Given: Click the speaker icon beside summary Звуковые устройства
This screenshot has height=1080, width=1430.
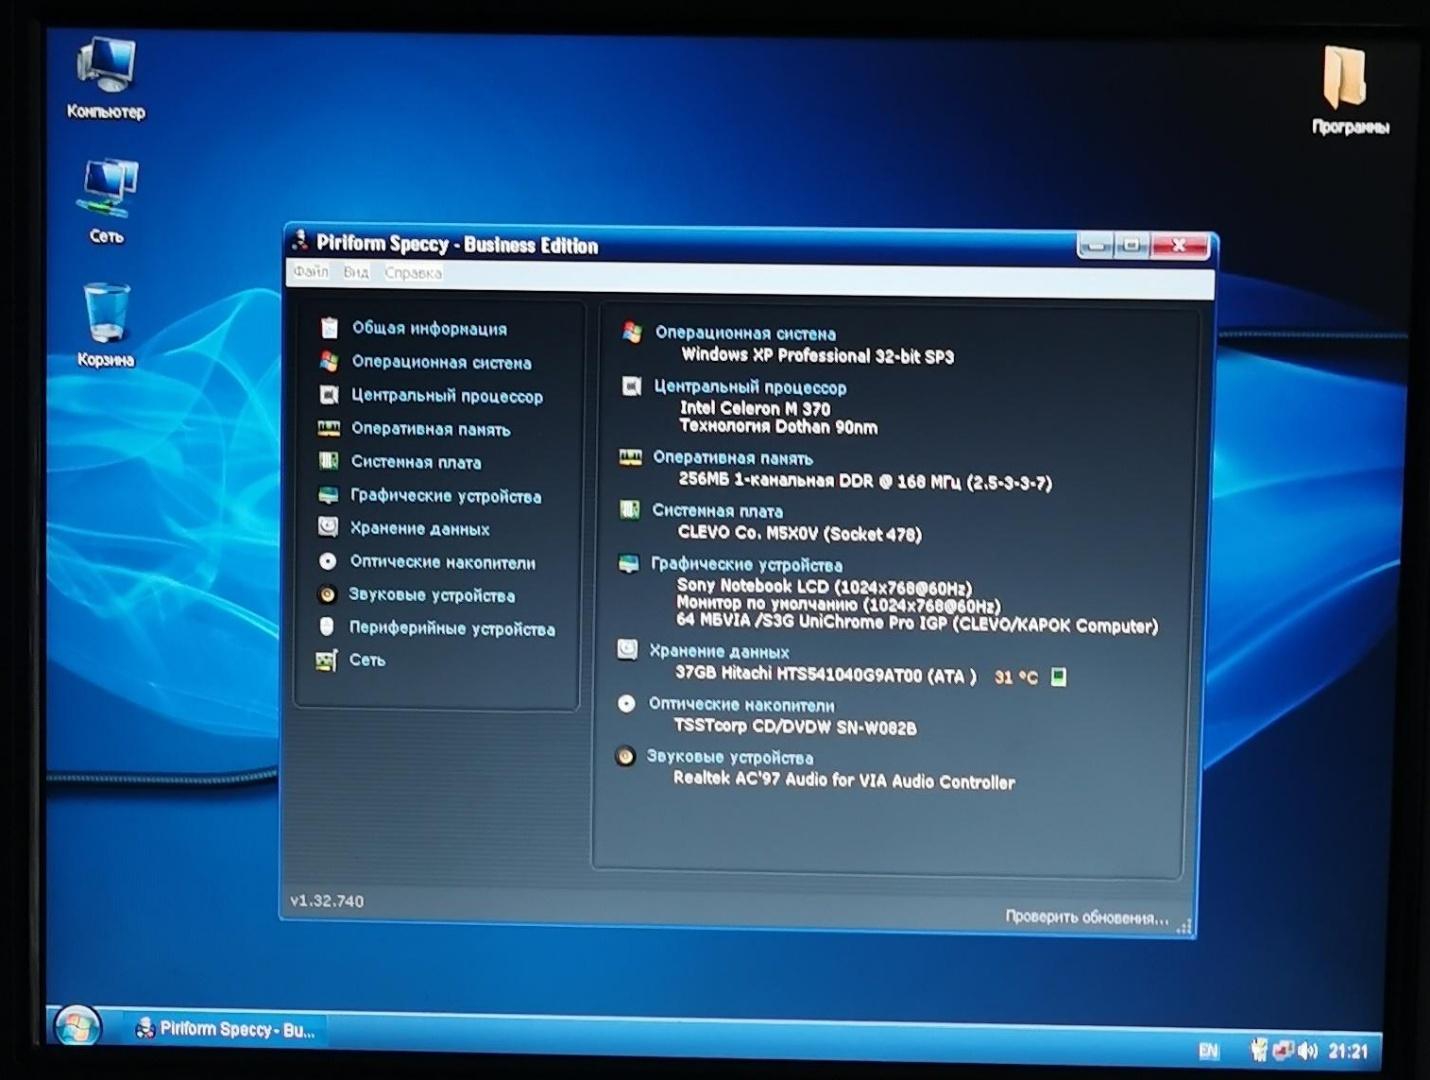Looking at the screenshot, I should [x=625, y=757].
